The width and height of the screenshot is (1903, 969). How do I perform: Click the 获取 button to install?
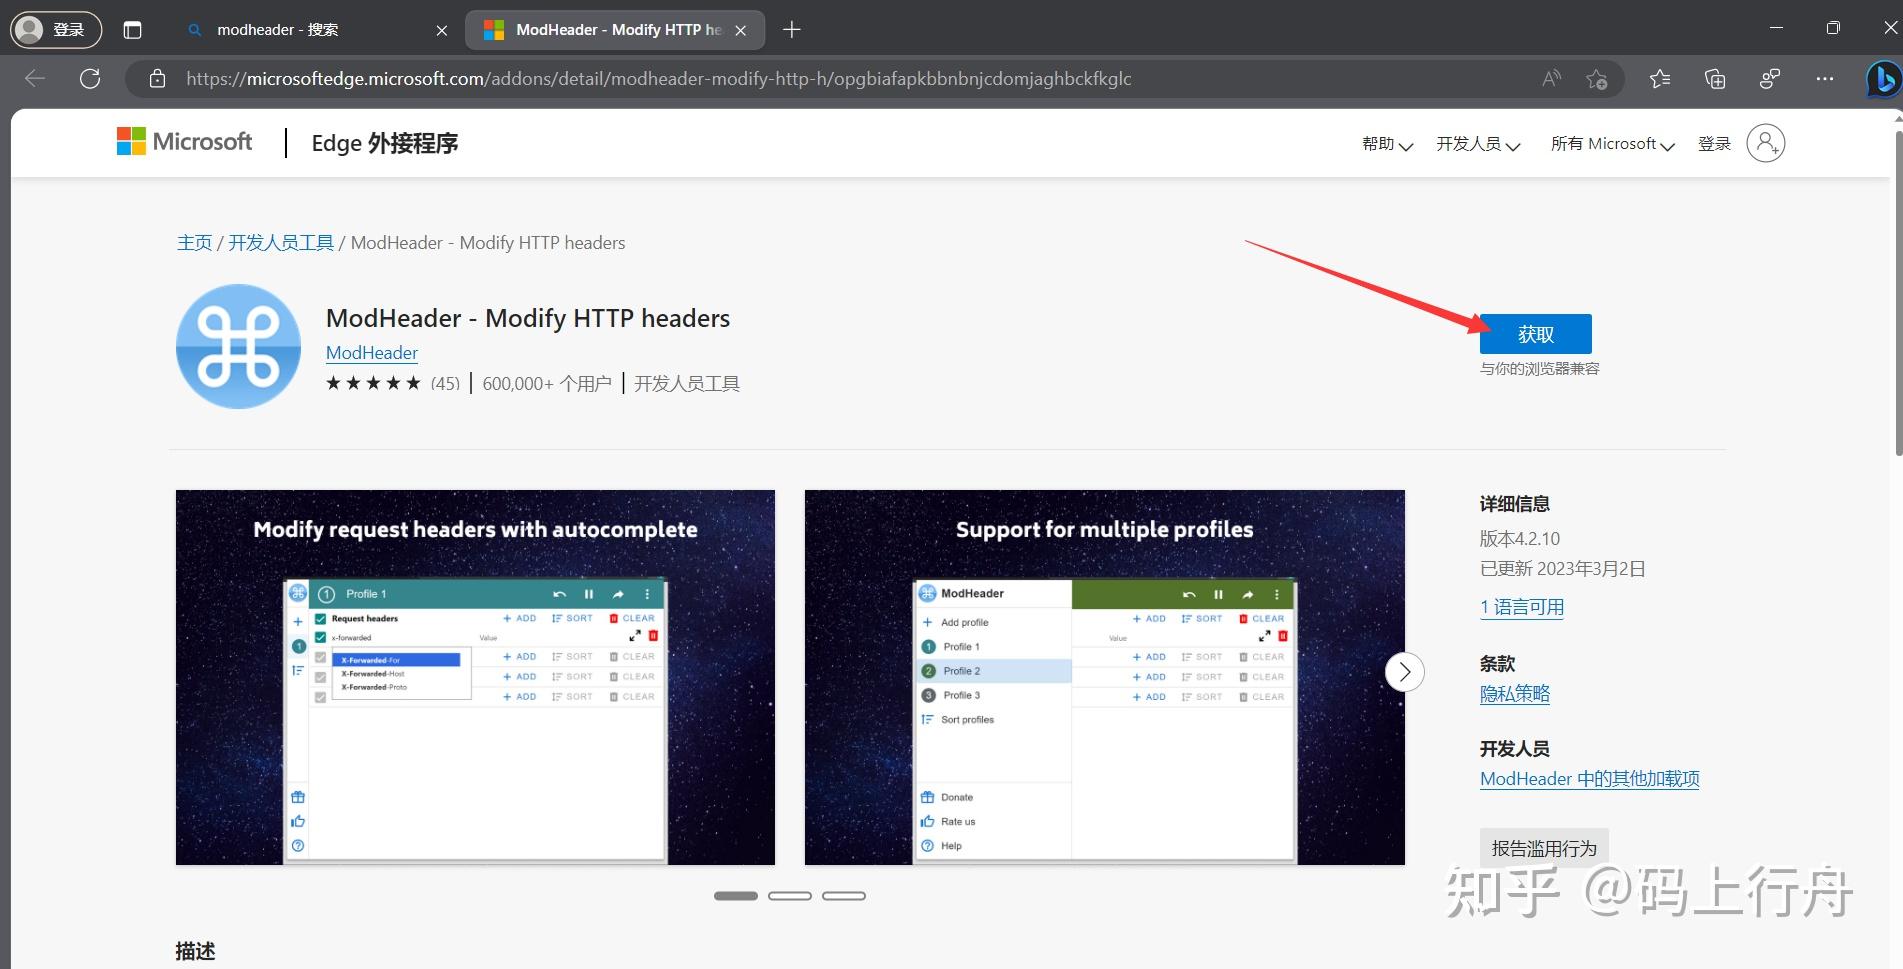pos(1536,334)
